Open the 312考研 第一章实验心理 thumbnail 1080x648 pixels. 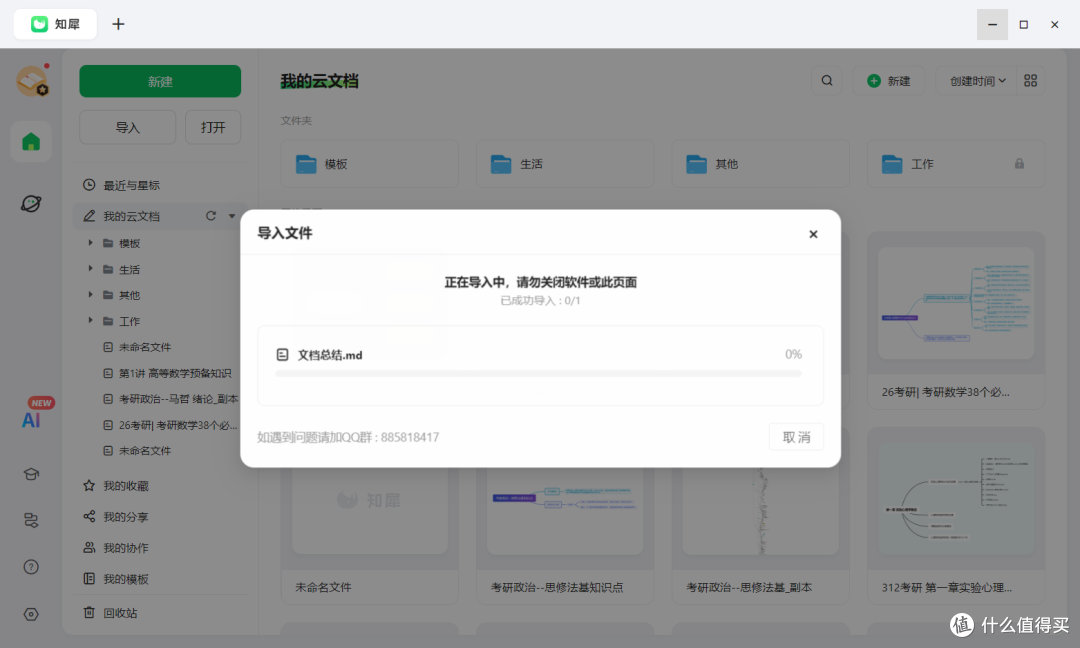(956, 499)
